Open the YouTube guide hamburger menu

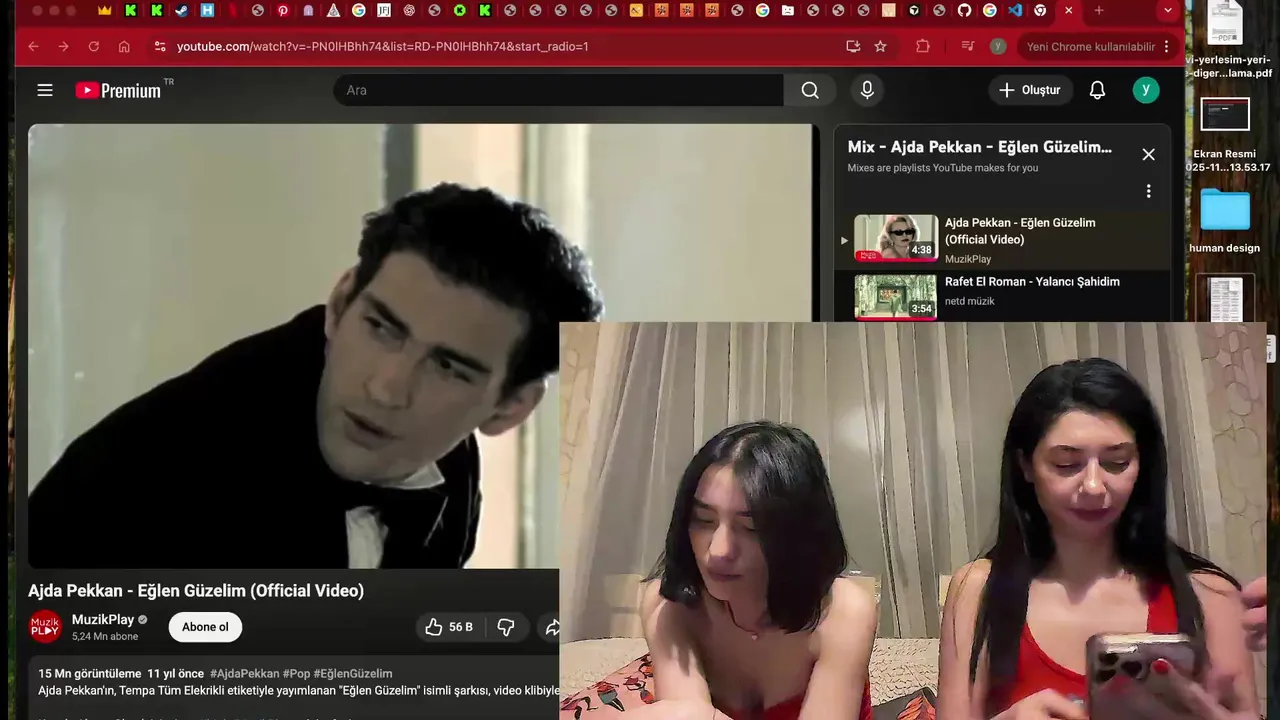click(x=45, y=90)
